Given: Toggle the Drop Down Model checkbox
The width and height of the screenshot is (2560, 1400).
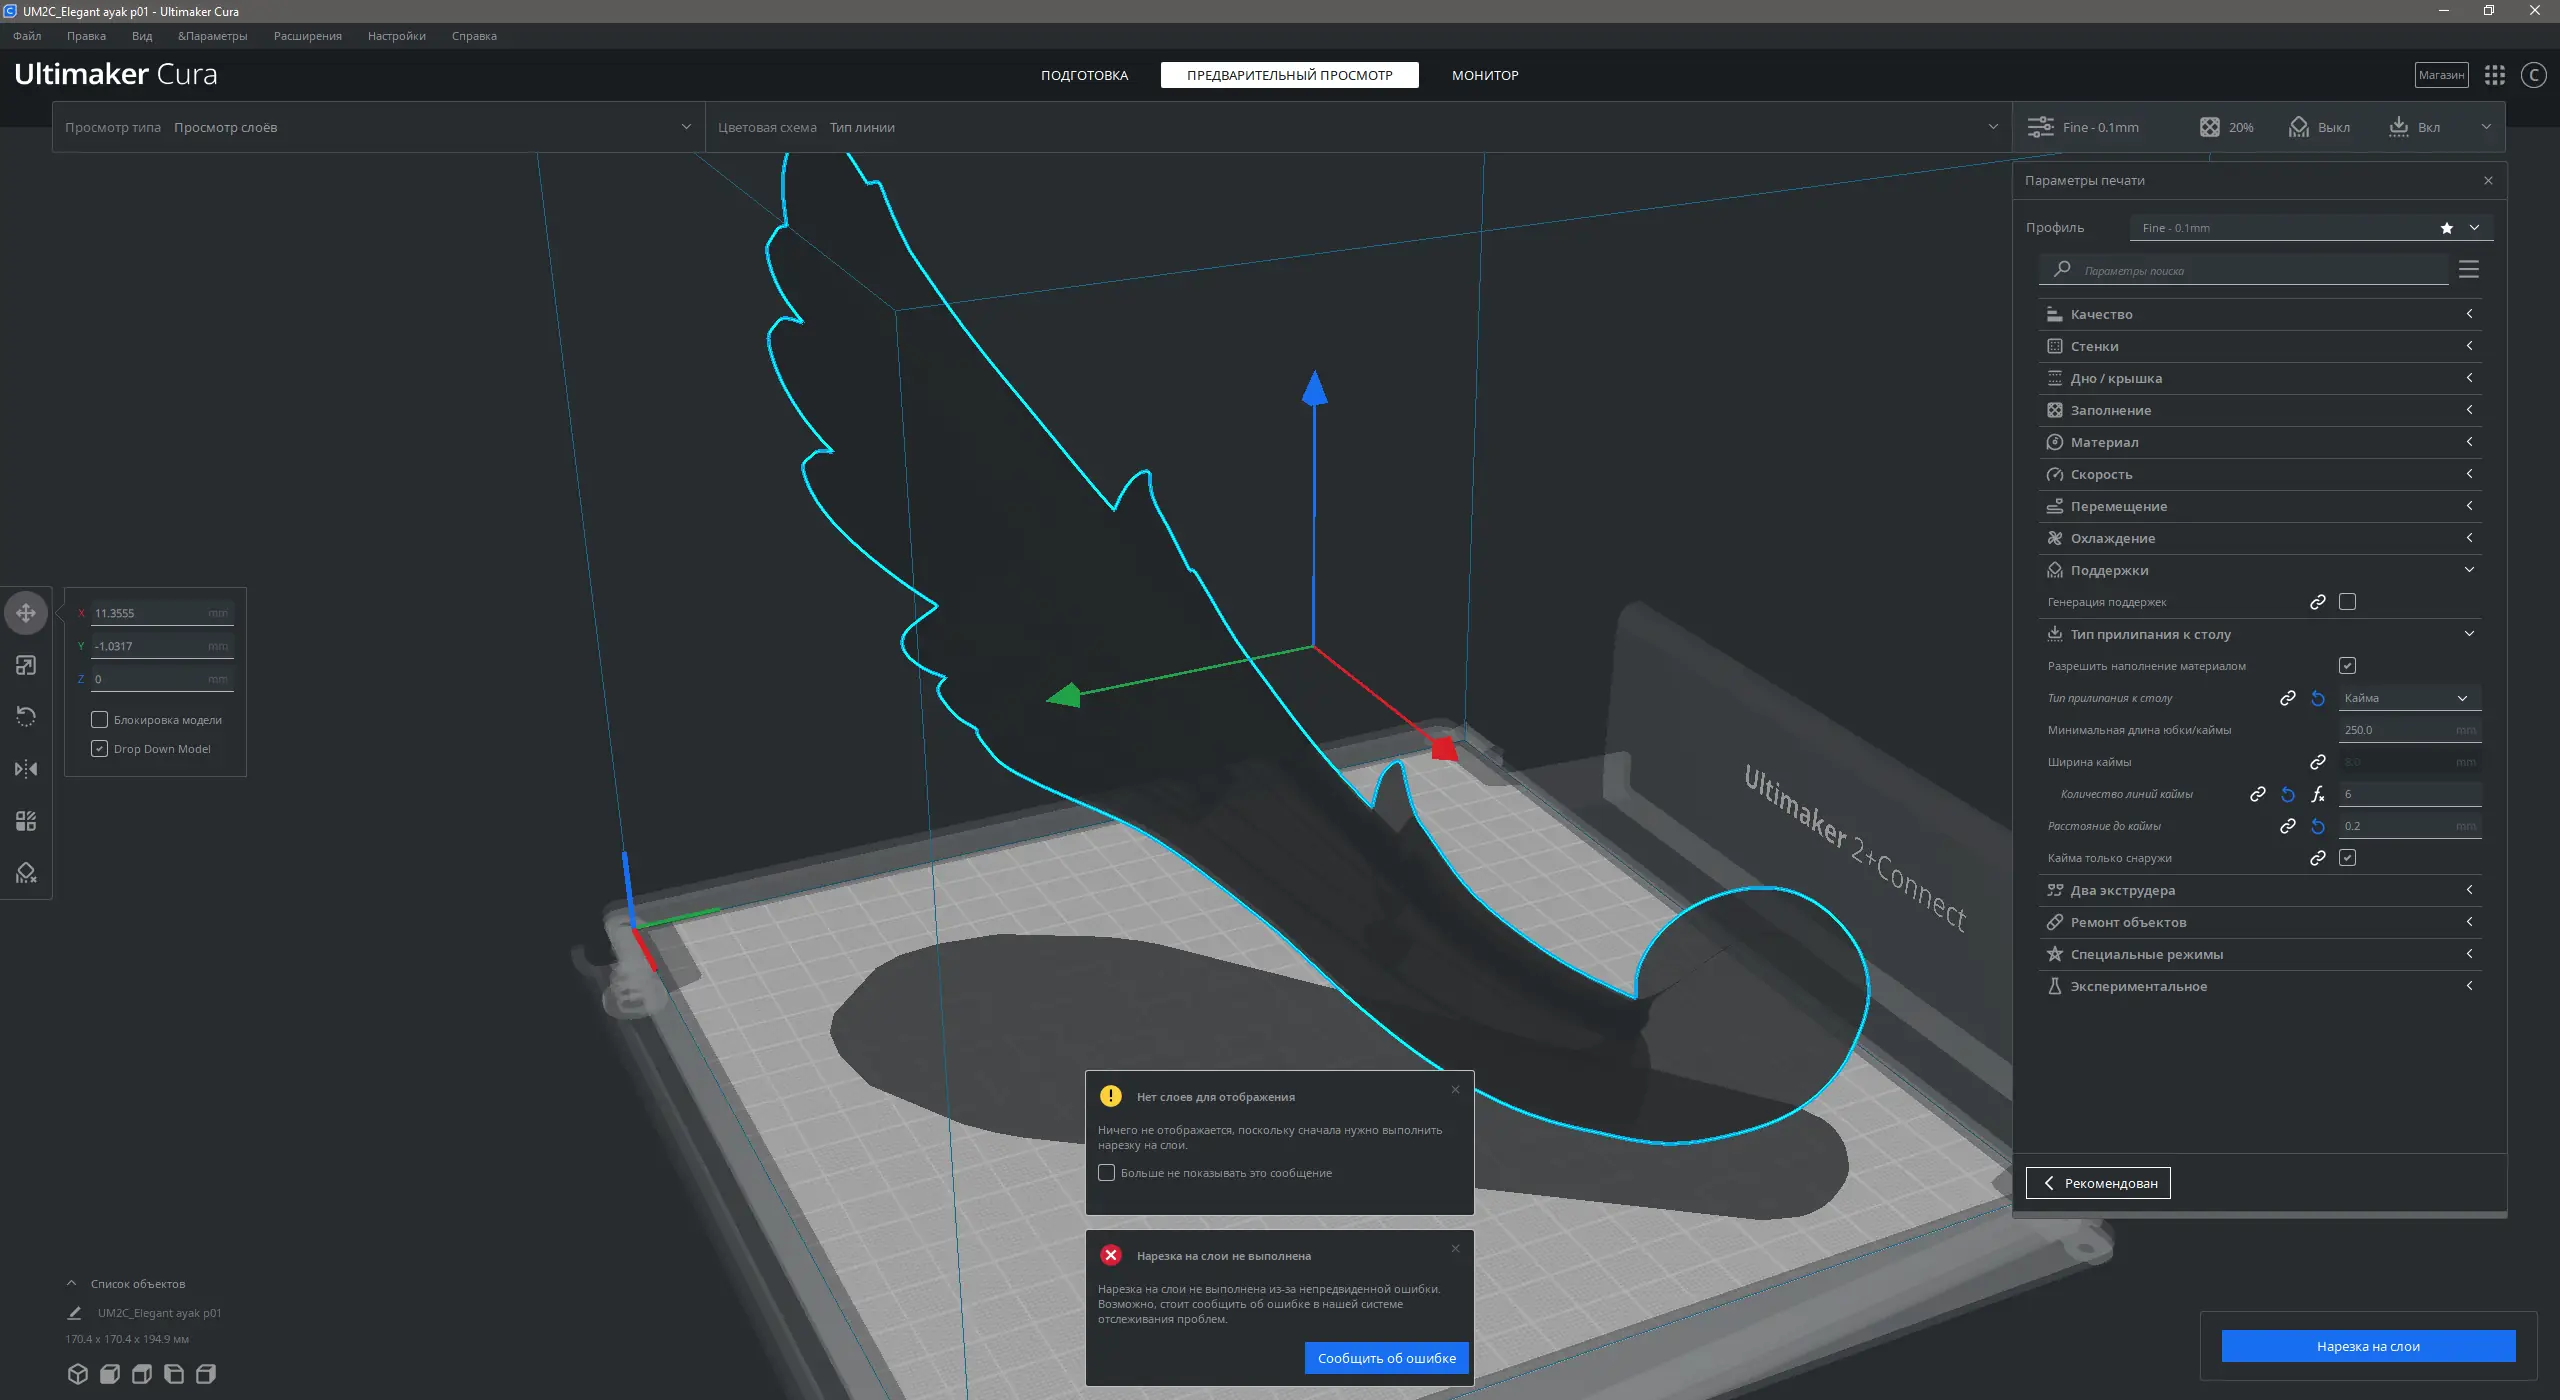Looking at the screenshot, I should tap(100, 749).
